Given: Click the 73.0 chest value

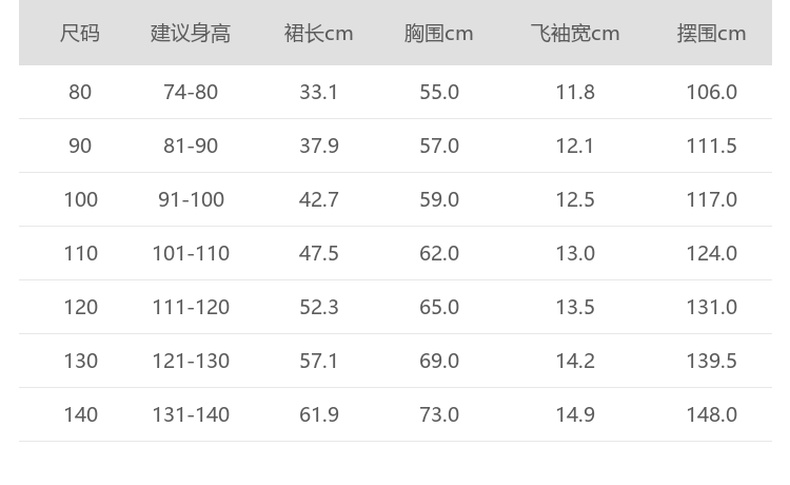Looking at the screenshot, I should tap(439, 415).
